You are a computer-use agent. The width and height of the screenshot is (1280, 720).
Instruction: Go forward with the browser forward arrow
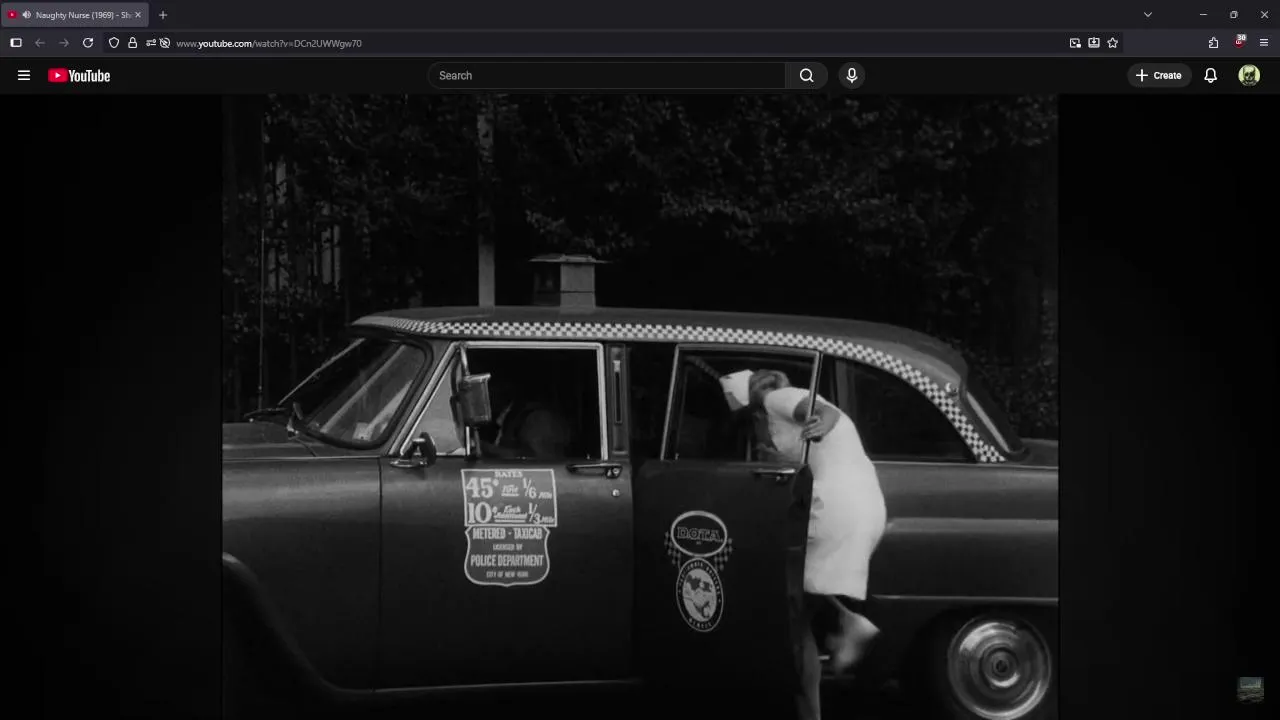click(64, 43)
